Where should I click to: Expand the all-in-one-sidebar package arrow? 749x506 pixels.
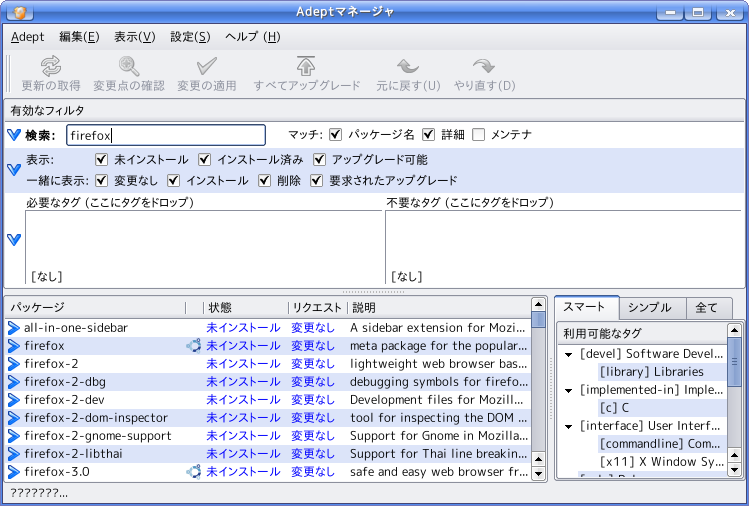pos(14,328)
